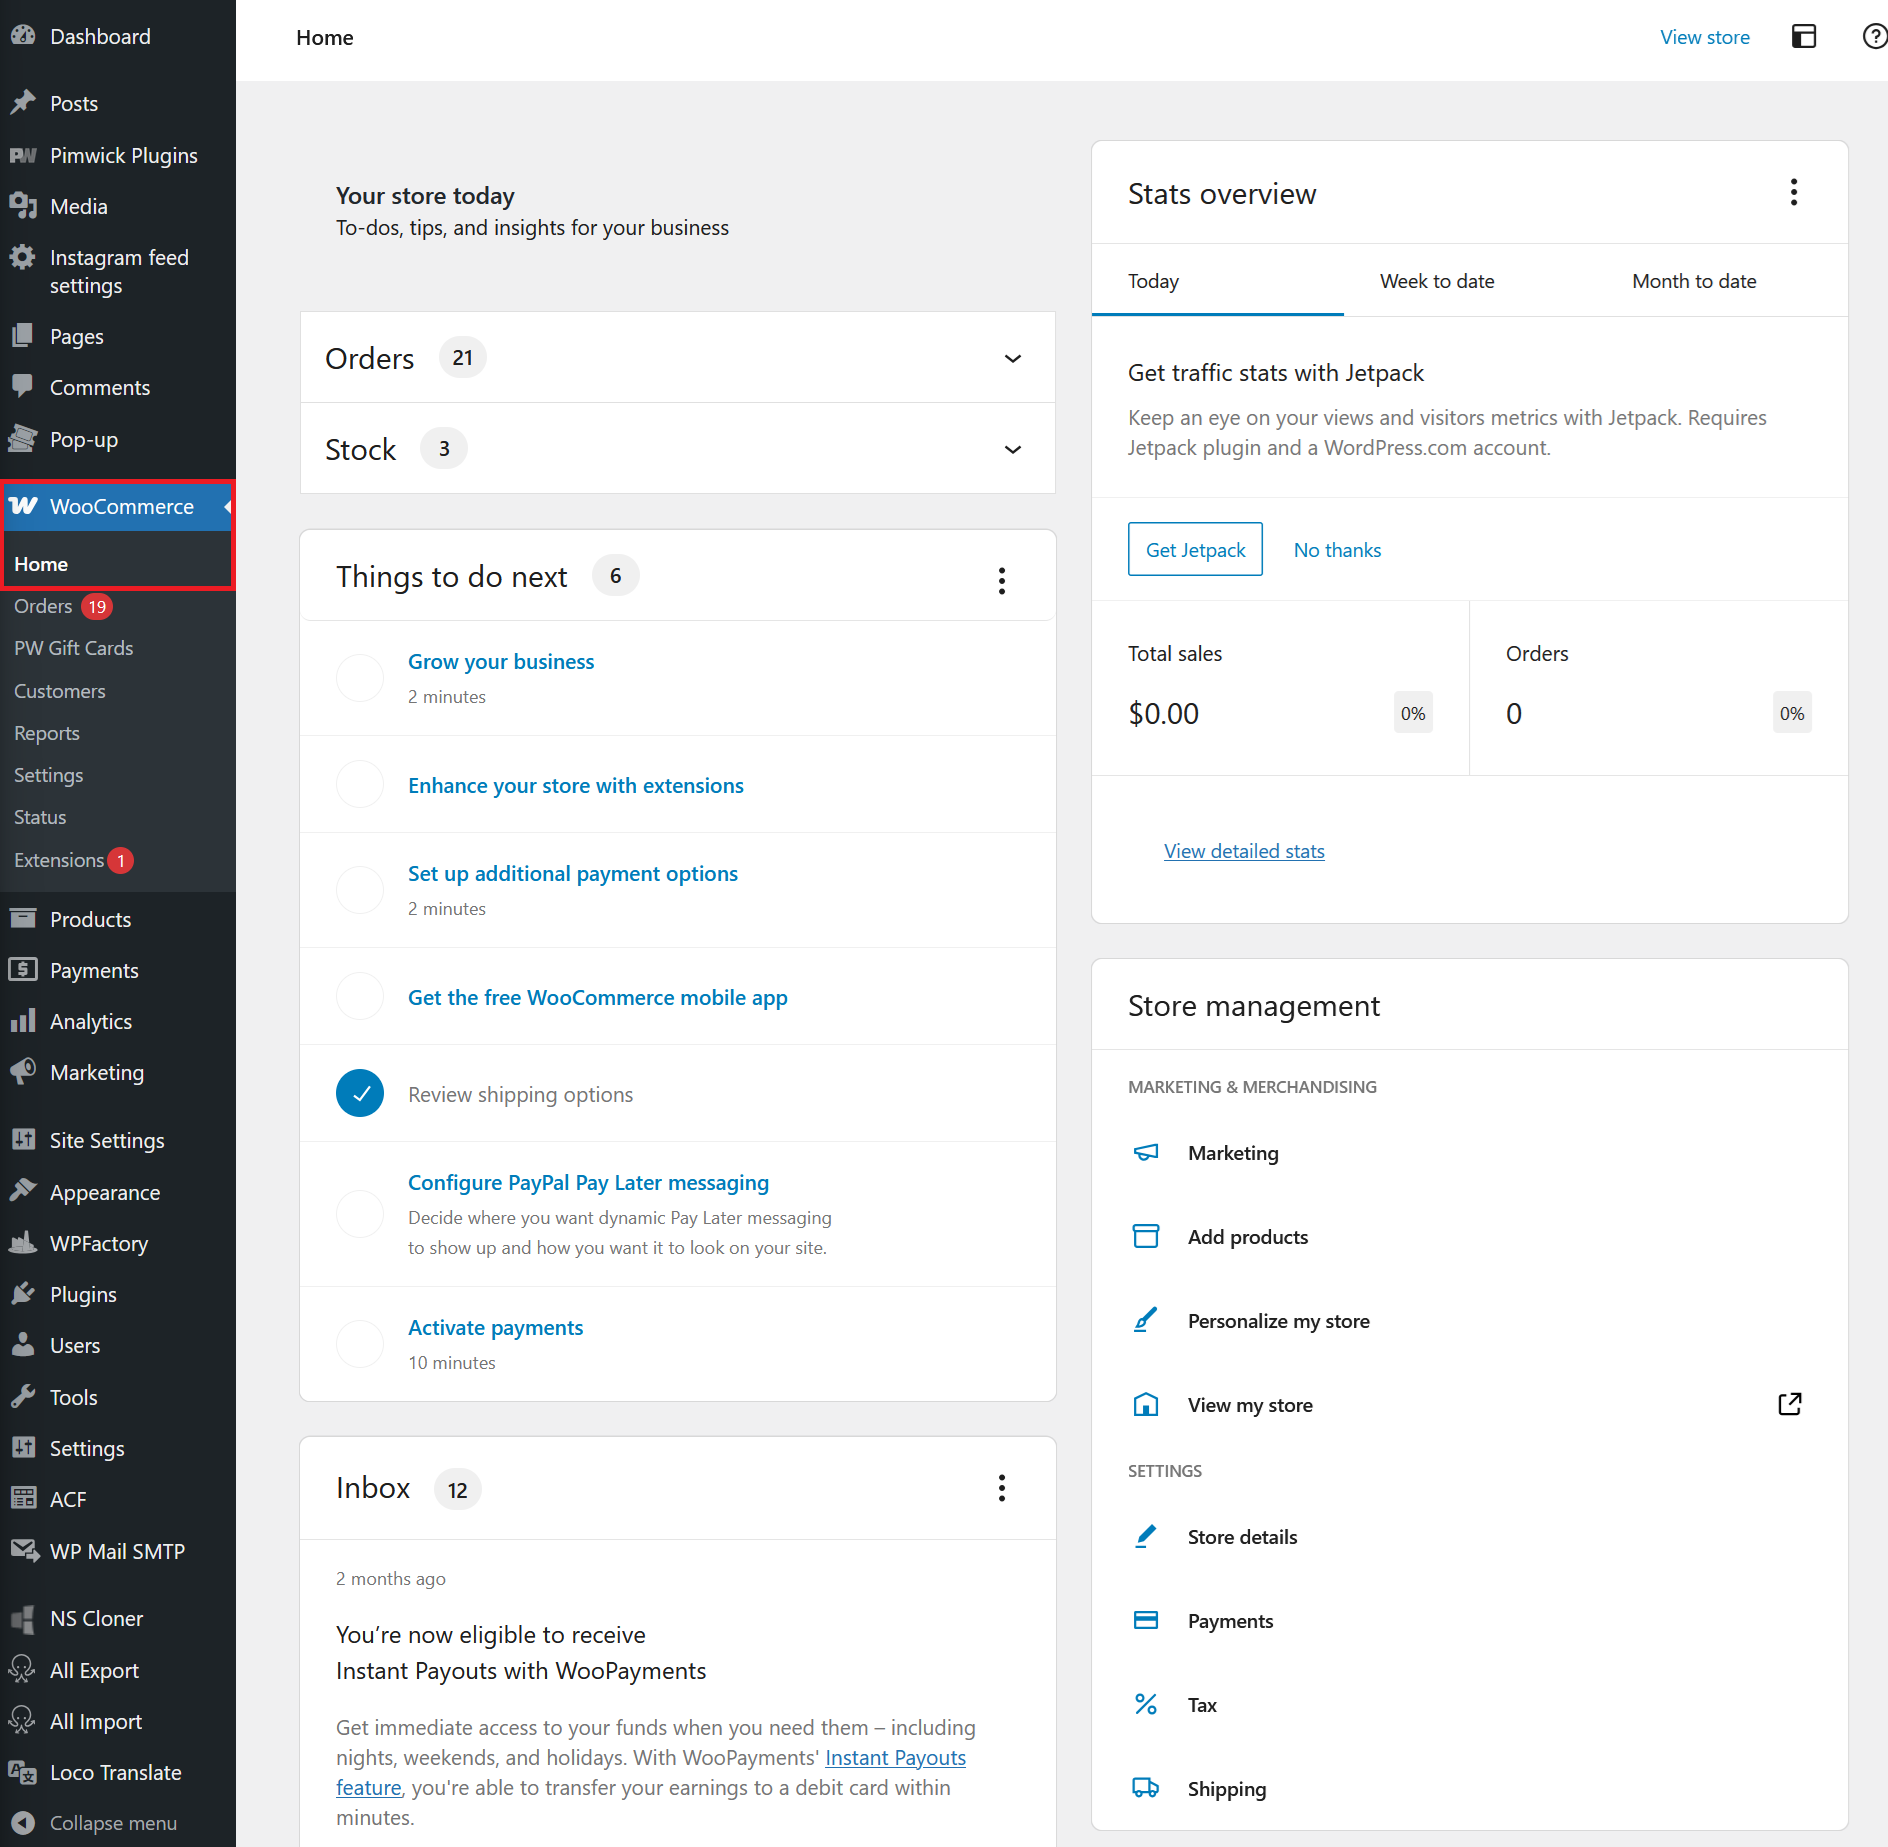Screen dimensions: 1888x1847
Task: Click the Marketing megaphone icon in sidebar
Action: pos(23,1072)
